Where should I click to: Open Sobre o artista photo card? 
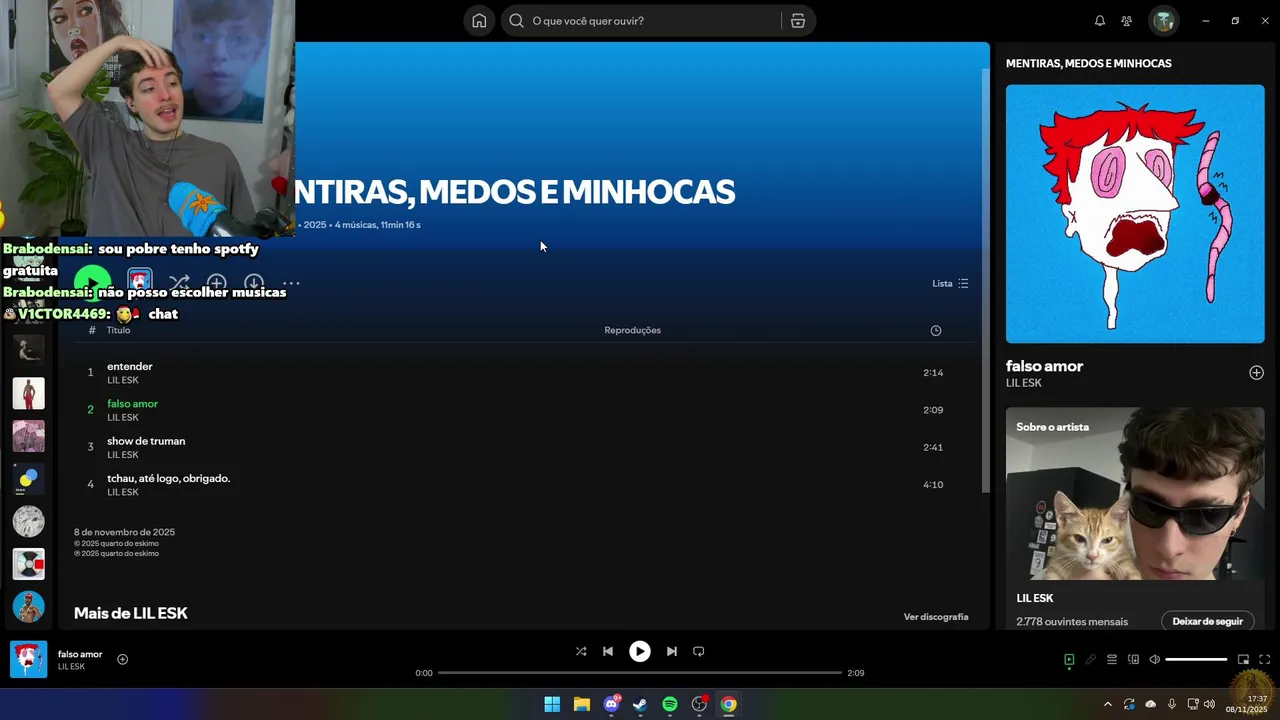click(1135, 493)
